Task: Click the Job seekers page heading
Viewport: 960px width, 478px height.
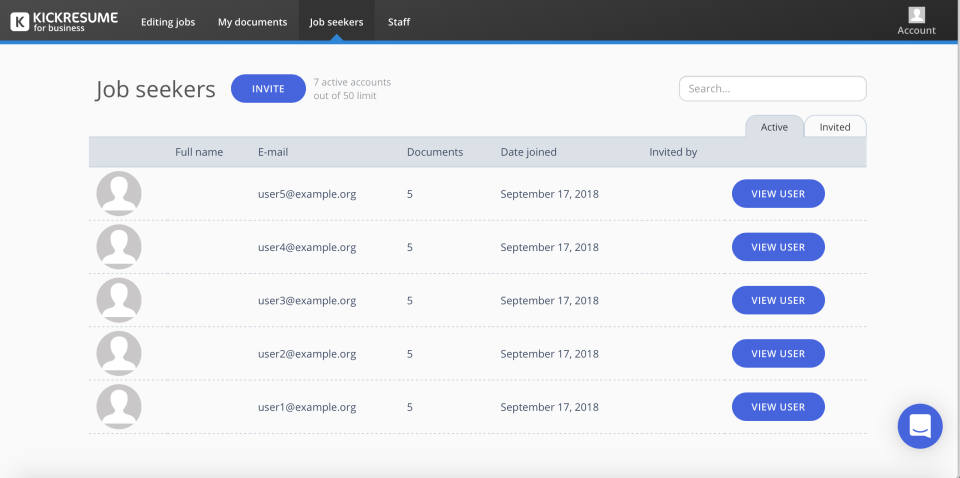Action: click(156, 89)
